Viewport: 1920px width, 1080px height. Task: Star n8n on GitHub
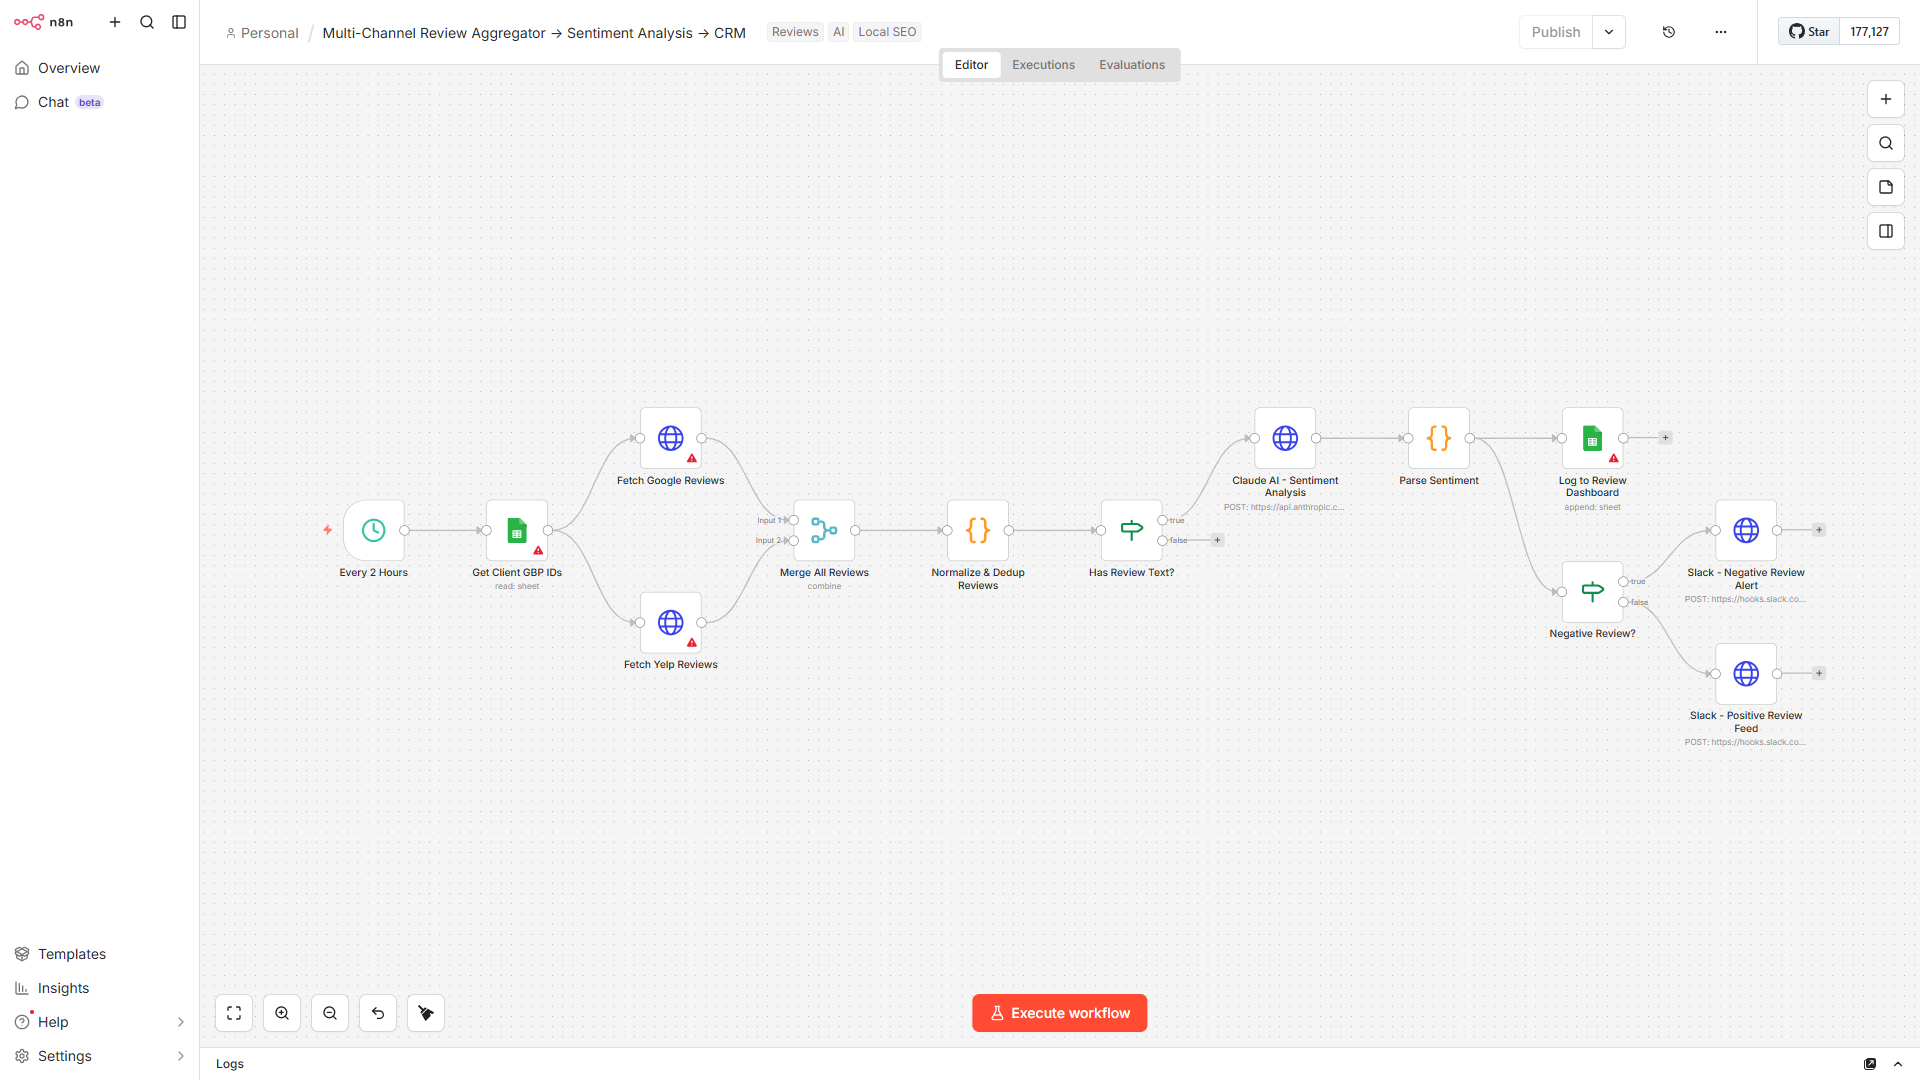click(1808, 31)
